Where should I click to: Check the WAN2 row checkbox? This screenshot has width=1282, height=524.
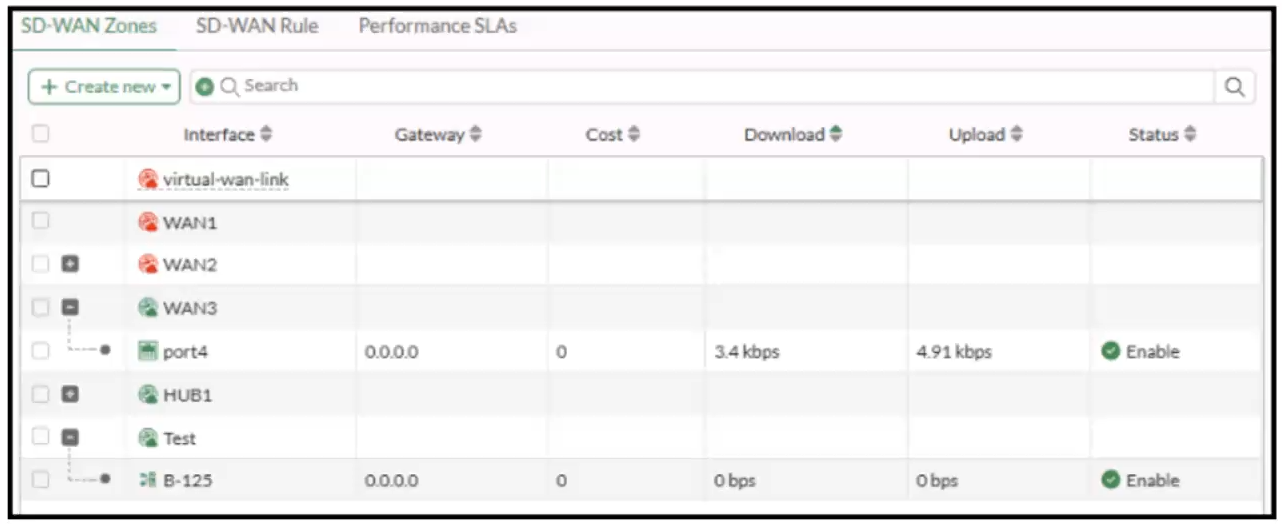pos(41,265)
